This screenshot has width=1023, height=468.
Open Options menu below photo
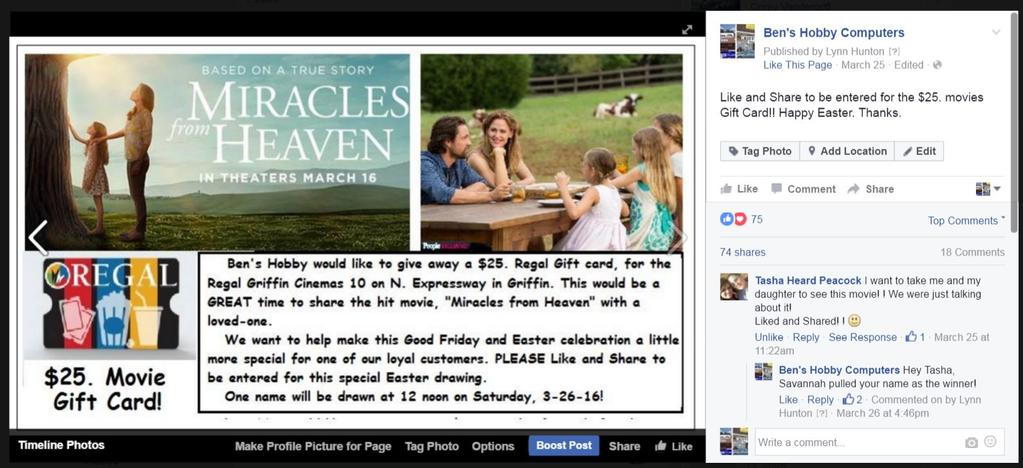tap(493, 446)
